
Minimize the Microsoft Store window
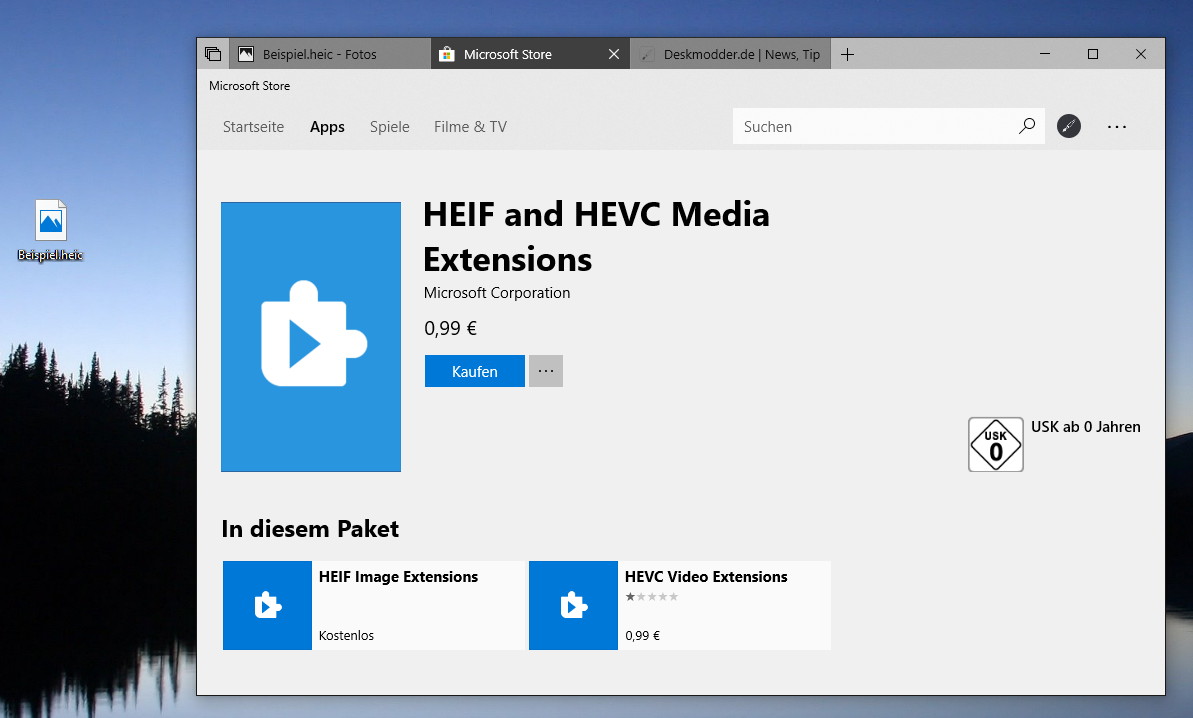[x=1045, y=54]
